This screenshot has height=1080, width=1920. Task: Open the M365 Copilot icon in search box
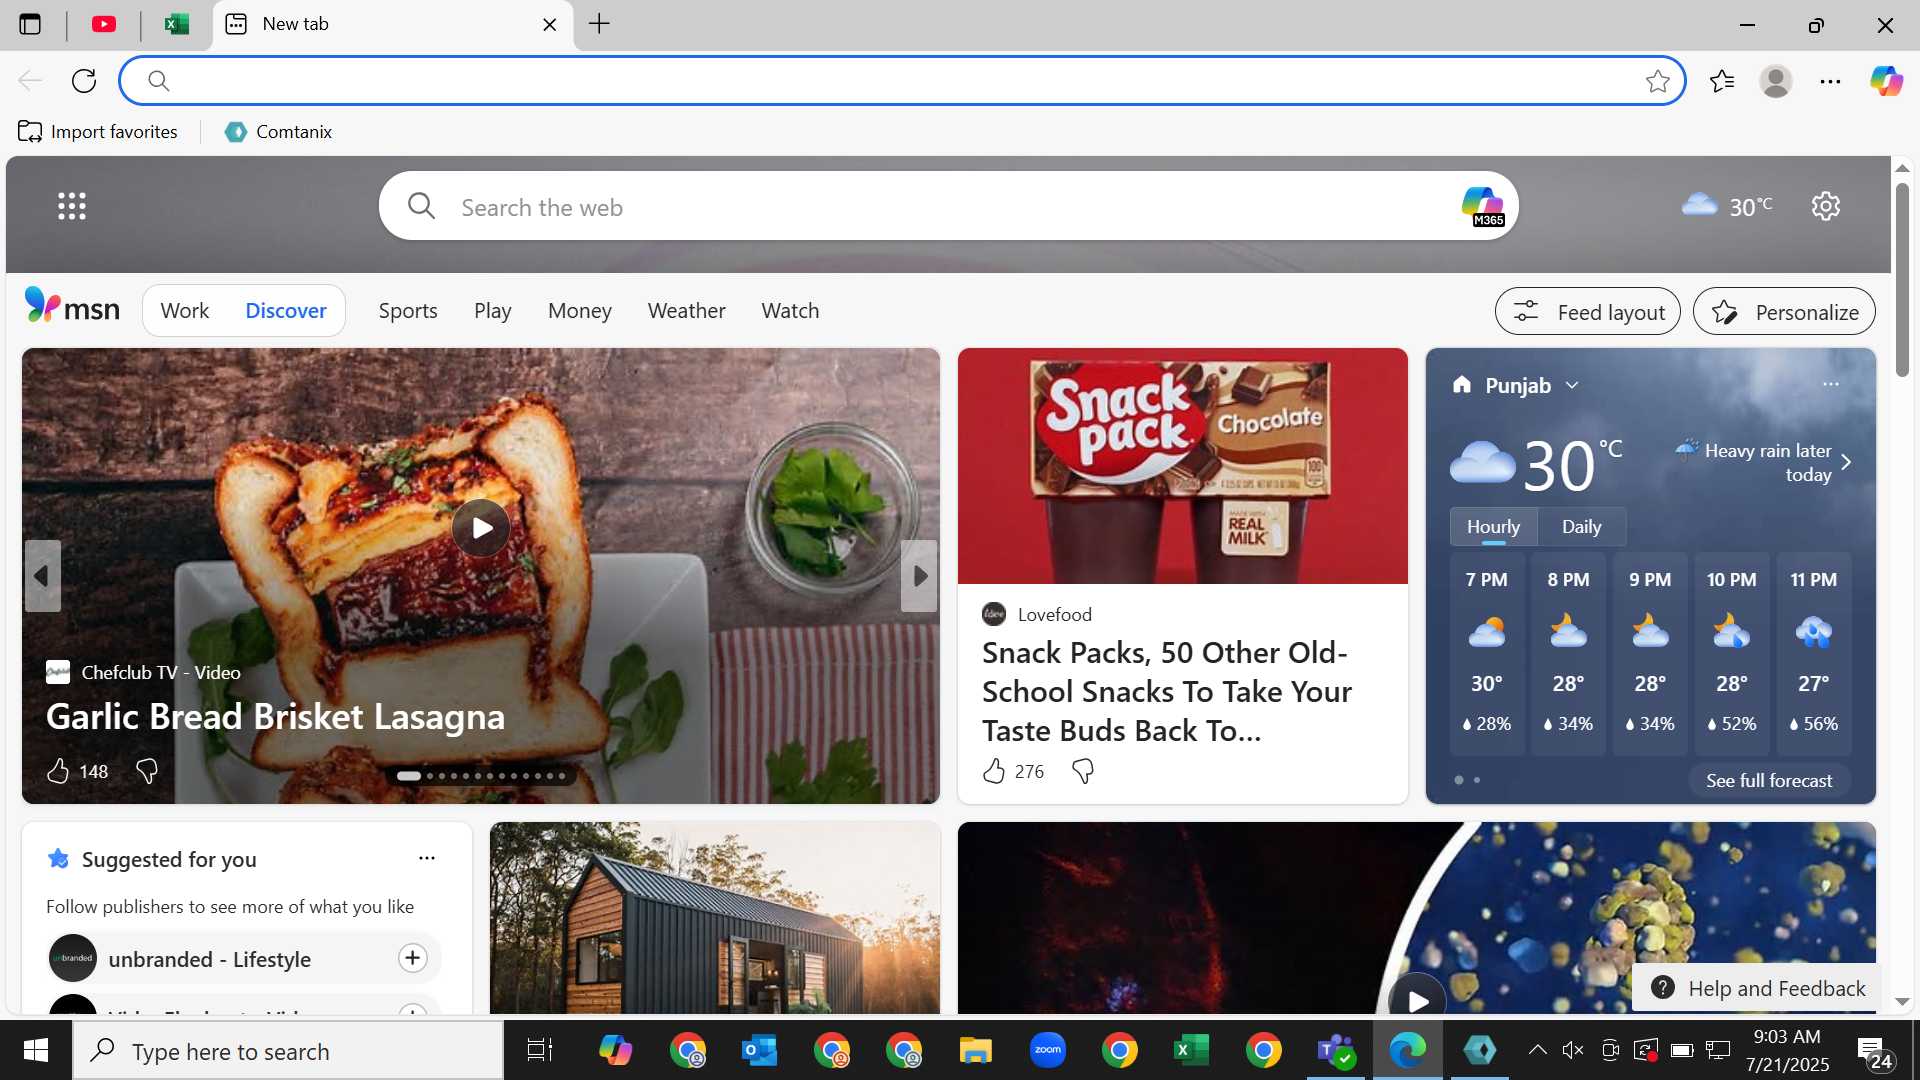(1483, 207)
